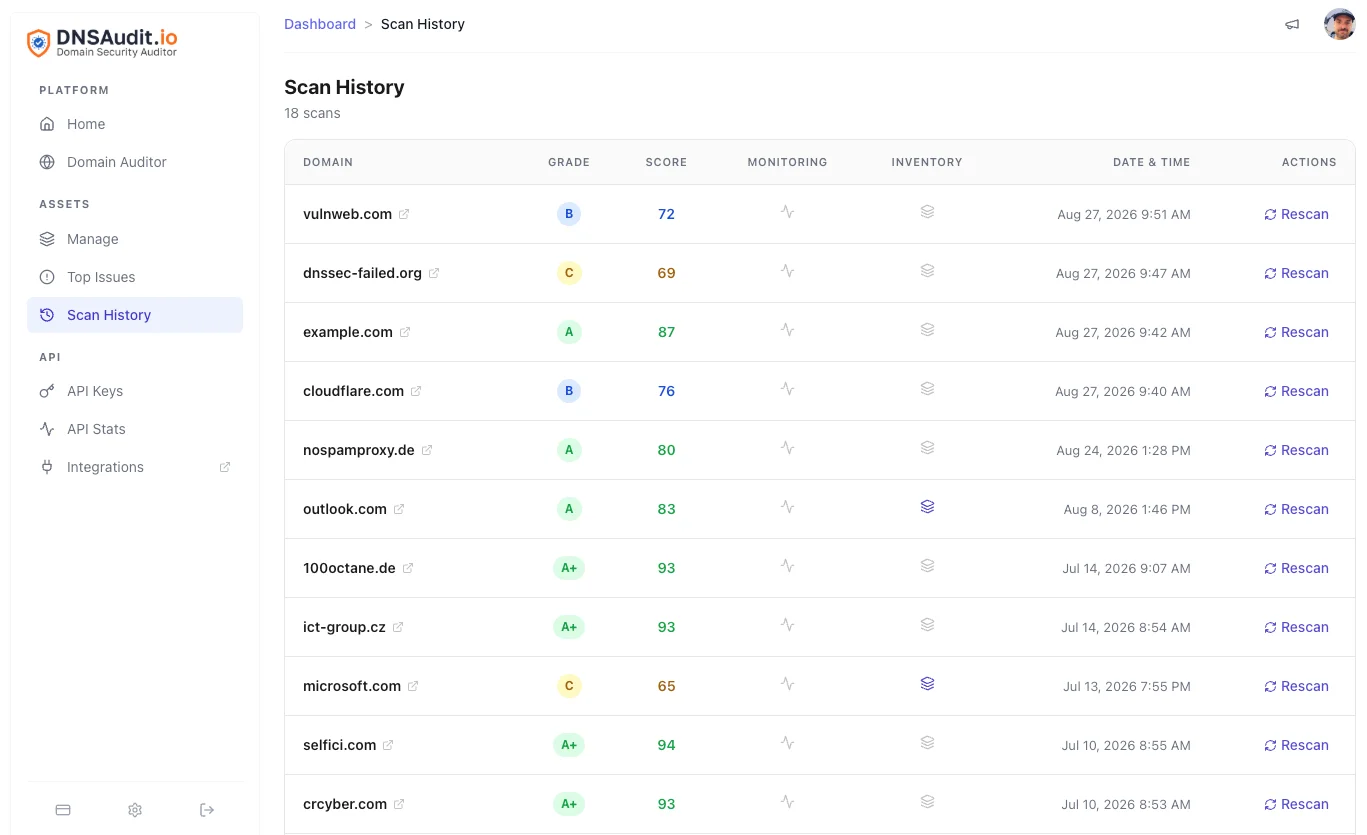The image size is (1367, 835).
Task: Click the logout icon in the sidebar footer
Action: [x=207, y=810]
